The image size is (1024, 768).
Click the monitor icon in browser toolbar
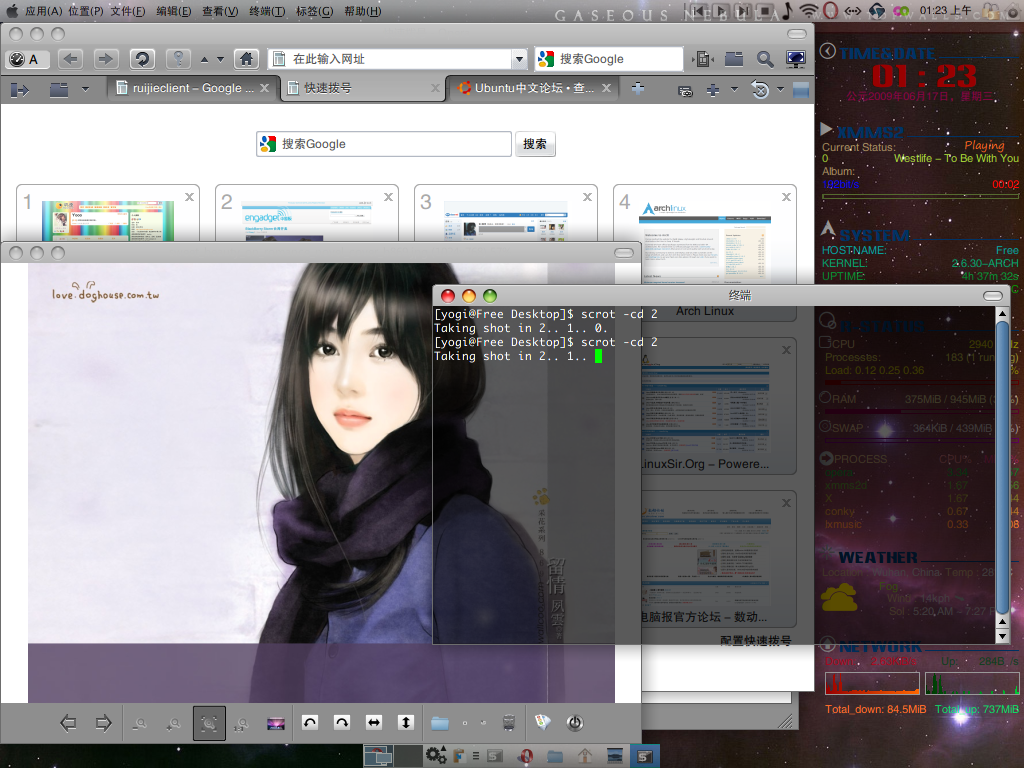(x=796, y=59)
